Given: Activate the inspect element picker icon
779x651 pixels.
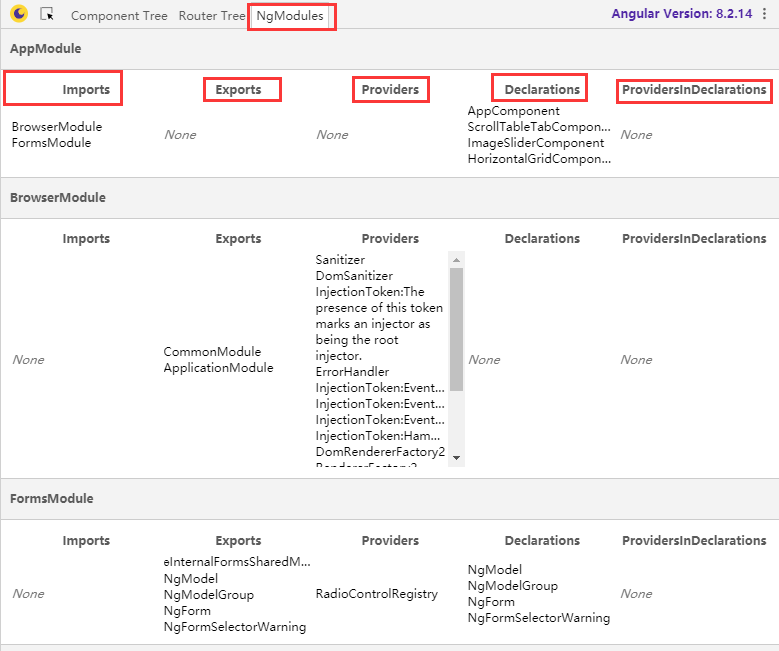Looking at the screenshot, I should point(47,15).
